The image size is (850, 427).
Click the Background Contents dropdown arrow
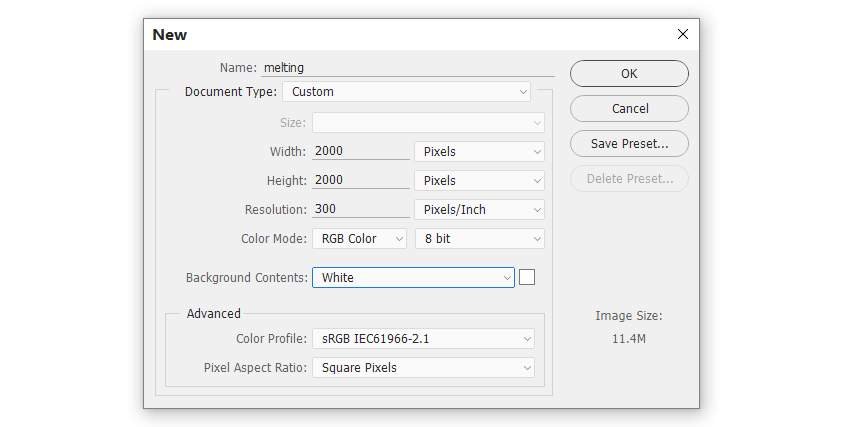coord(507,278)
